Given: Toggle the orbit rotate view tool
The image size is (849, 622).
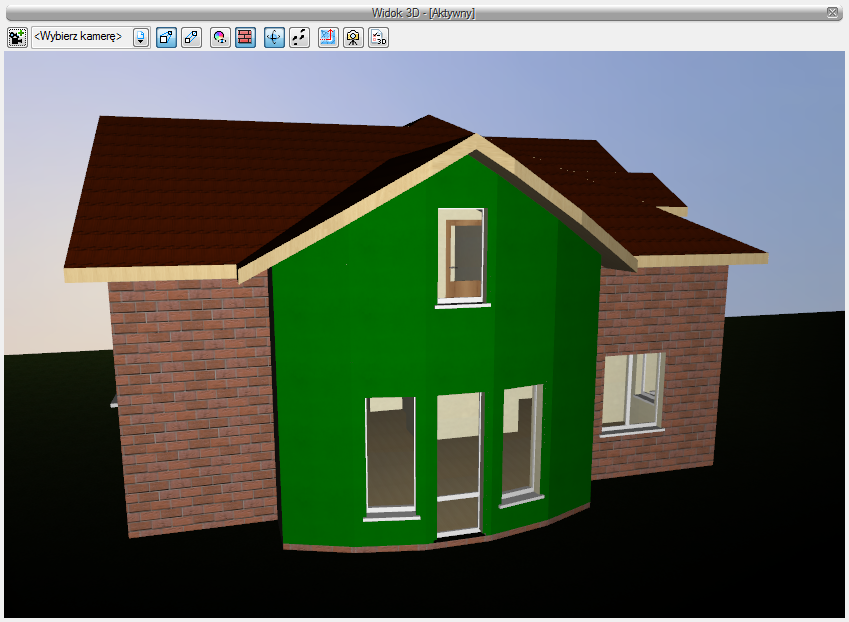Looking at the screenshot, I should click(x=275, y=37).
